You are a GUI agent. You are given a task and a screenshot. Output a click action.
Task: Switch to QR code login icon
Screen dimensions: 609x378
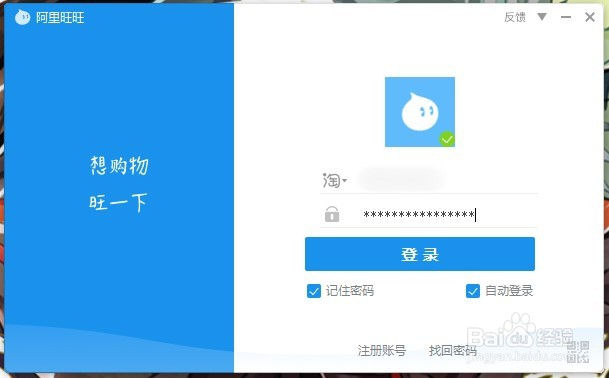pyautogui.click(x=578, y=352)
